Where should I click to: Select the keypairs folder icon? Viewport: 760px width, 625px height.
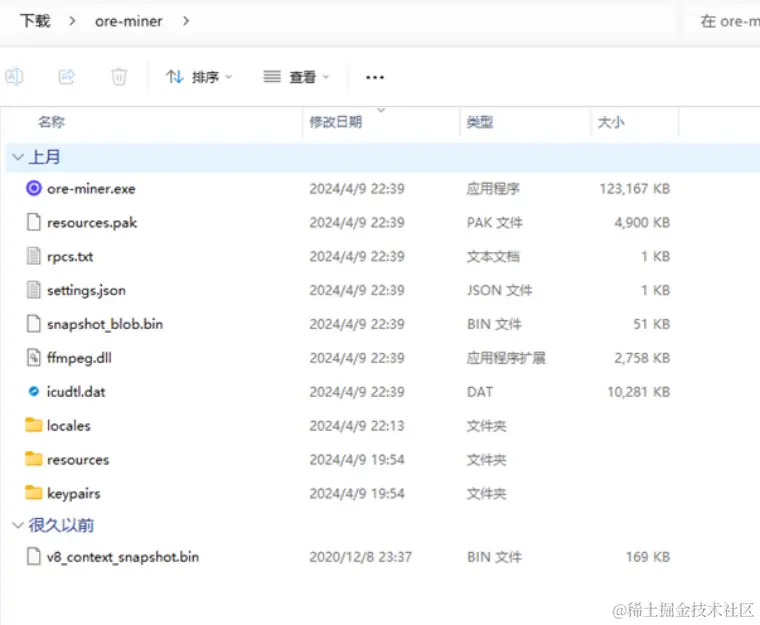pyautogui.click(x=33, y=493)
